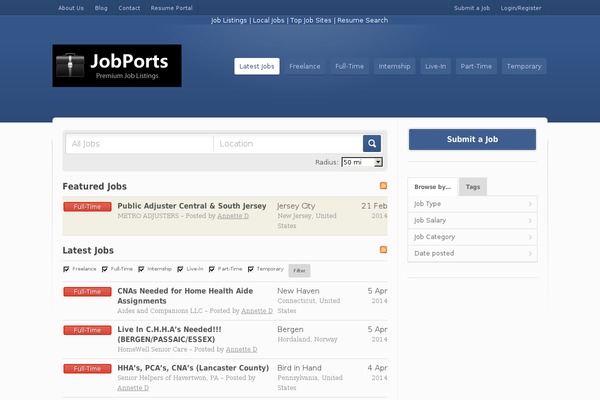Expand Job Category browse option
Image resolution: width=600 pixels, height=400 pixels.
(x=473, y=237)
